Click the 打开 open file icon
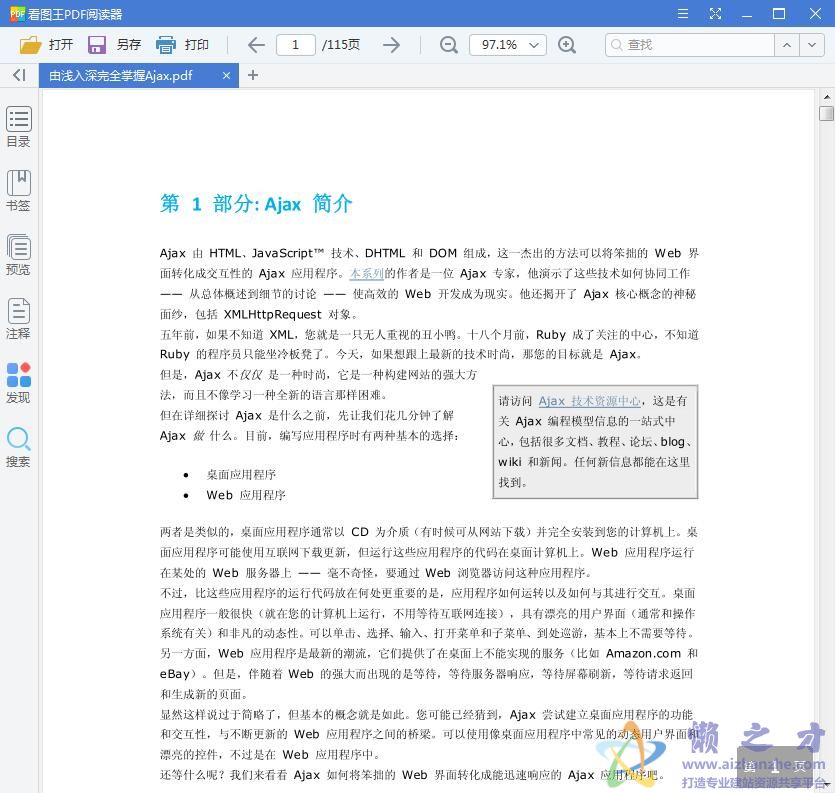This screenshot has width=835, height=793. 30,44
